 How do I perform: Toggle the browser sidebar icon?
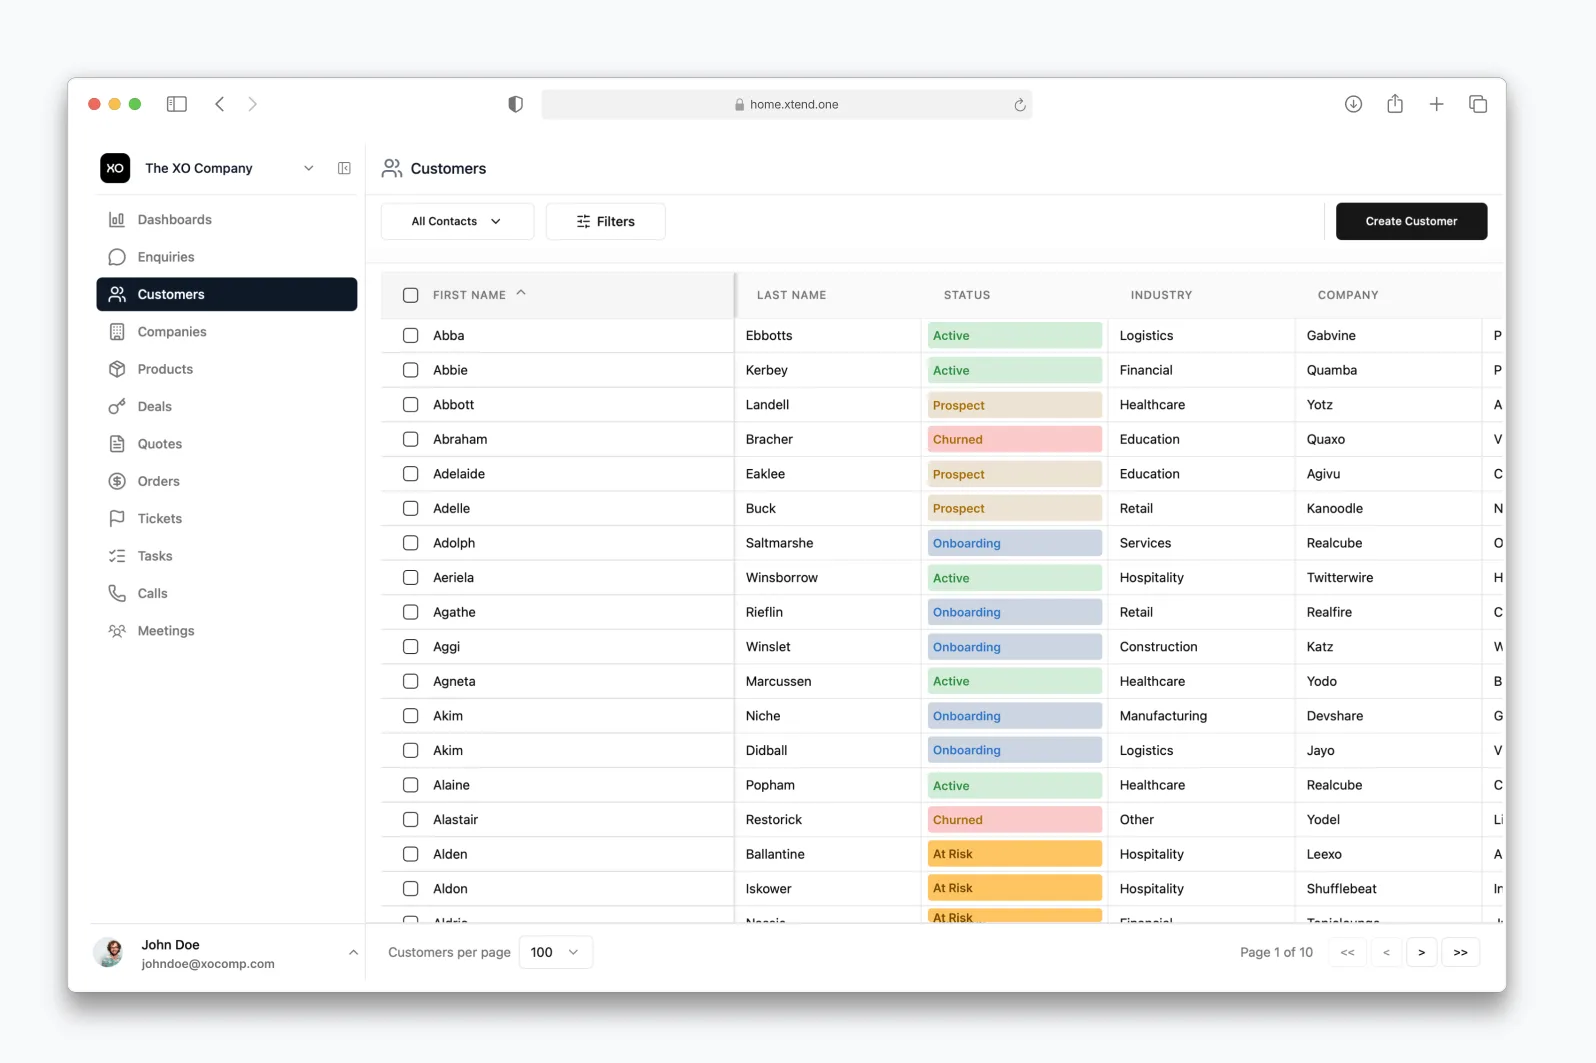pos(177,104)
